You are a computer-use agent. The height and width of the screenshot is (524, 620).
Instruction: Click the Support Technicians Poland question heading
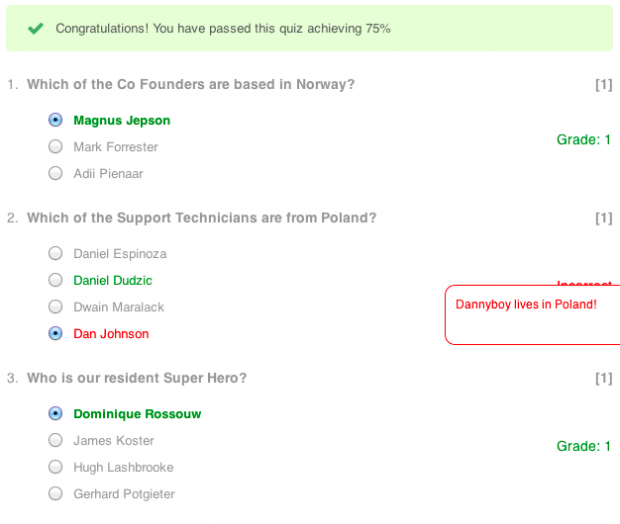[x=202, y=218]
